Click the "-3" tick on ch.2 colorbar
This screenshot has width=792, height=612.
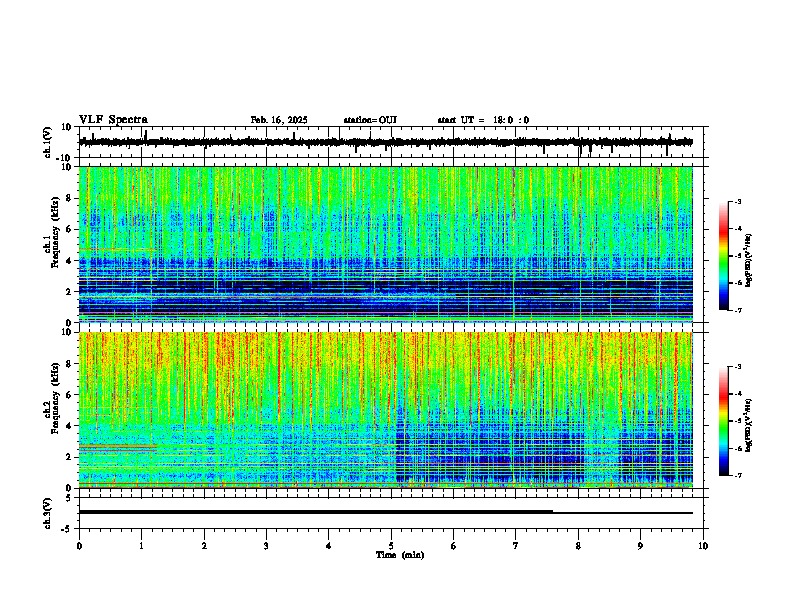737,367
